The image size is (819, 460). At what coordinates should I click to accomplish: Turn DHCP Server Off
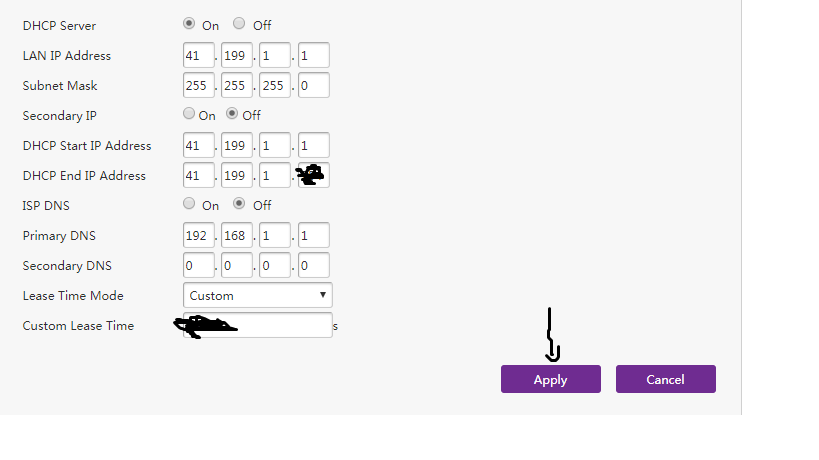point(239,24)
